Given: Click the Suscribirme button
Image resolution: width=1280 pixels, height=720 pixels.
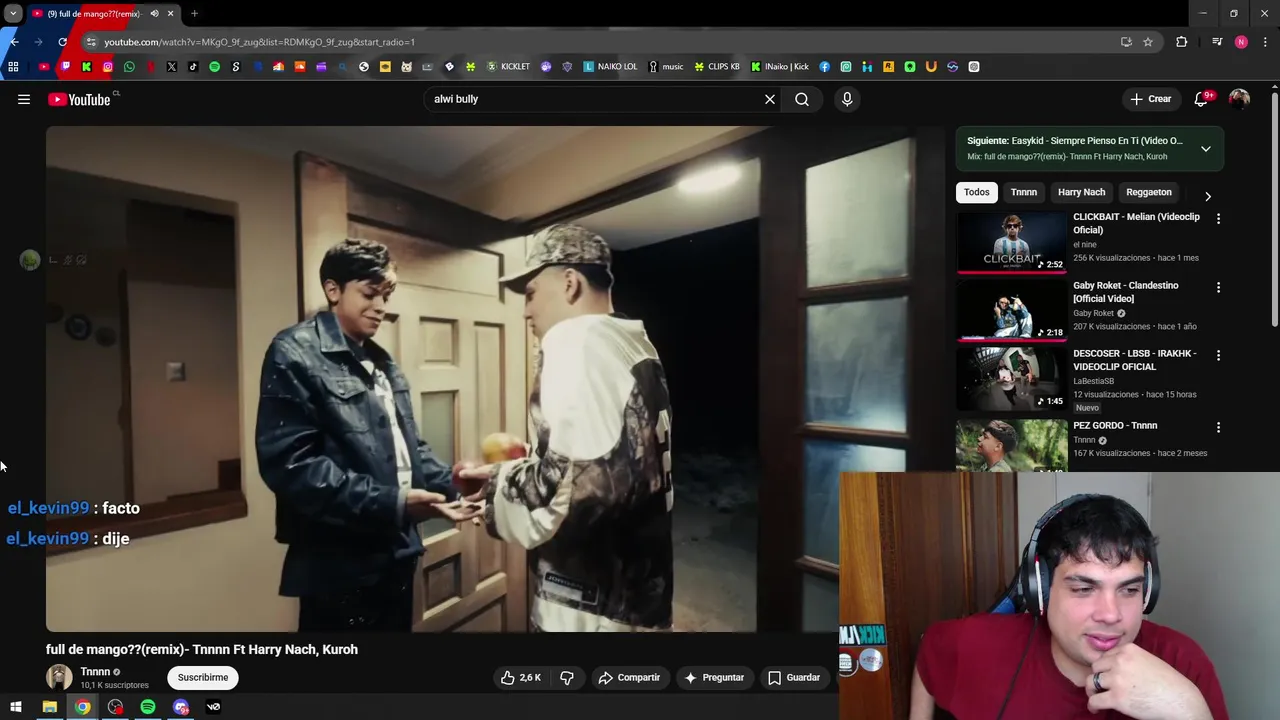Looking at the screenshot, I should (203, 677).
